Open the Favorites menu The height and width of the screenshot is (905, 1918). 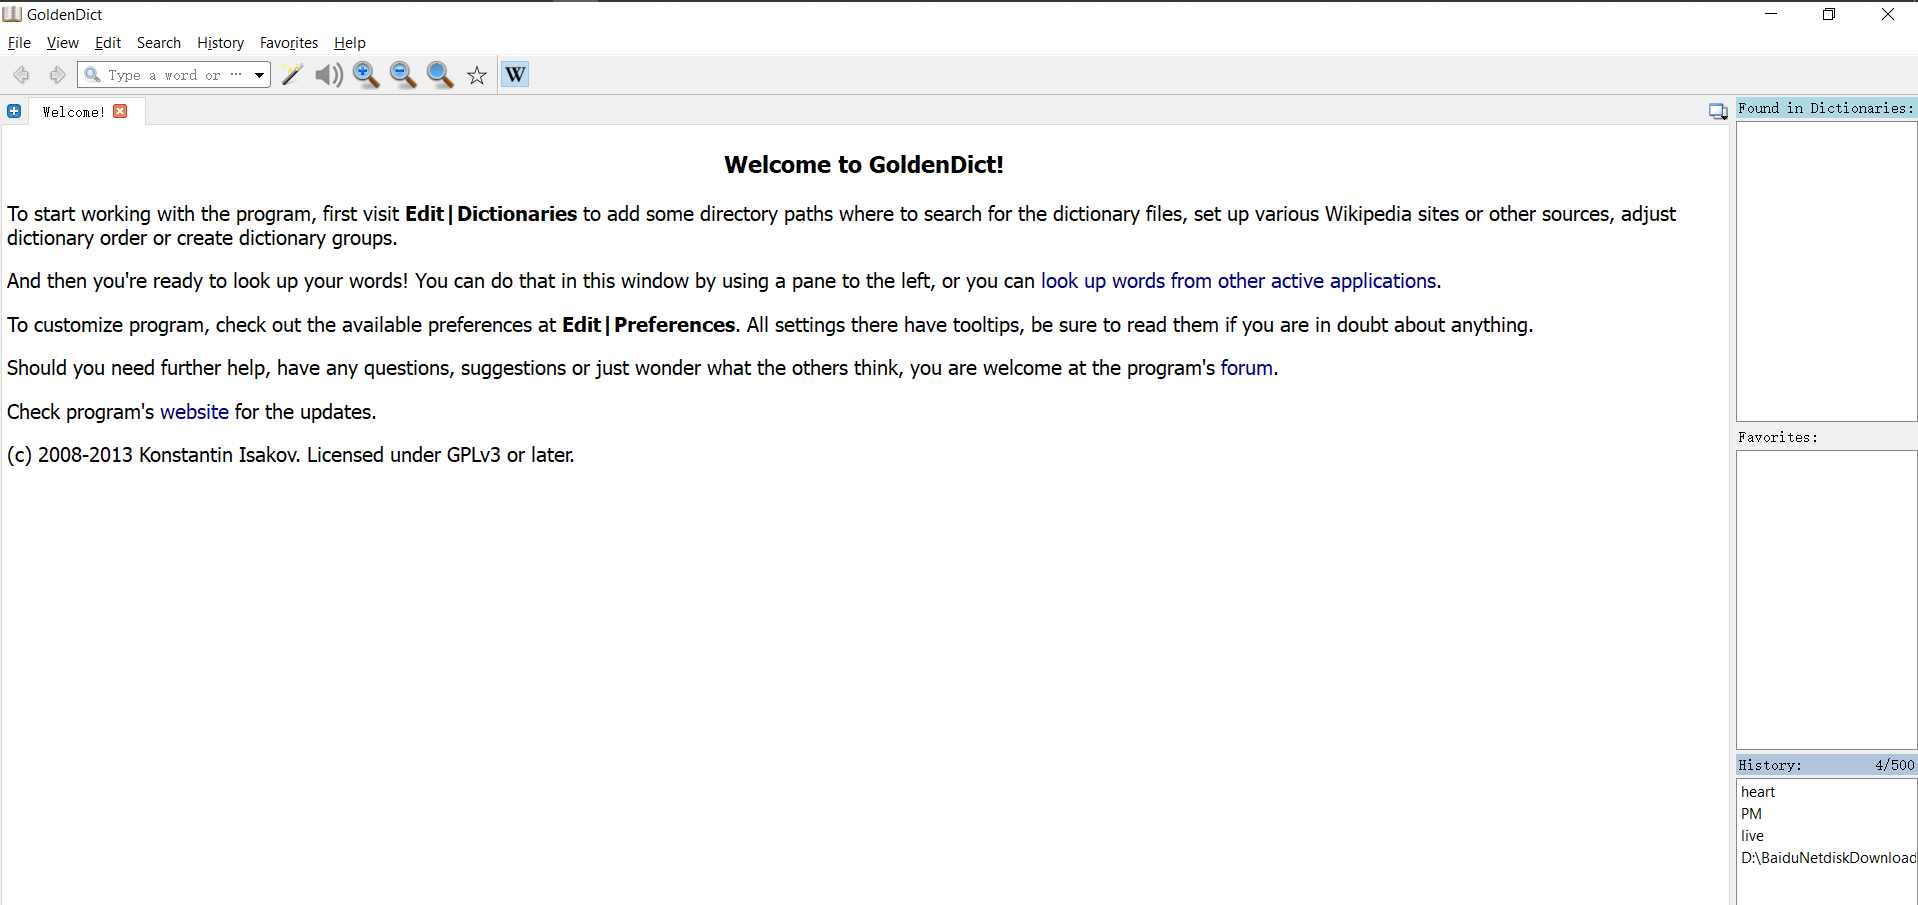[x=289, y=43]
